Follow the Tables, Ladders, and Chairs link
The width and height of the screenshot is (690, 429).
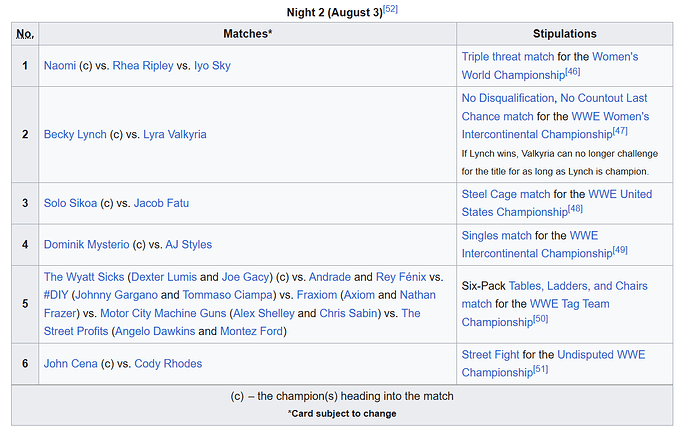(554, 295)
